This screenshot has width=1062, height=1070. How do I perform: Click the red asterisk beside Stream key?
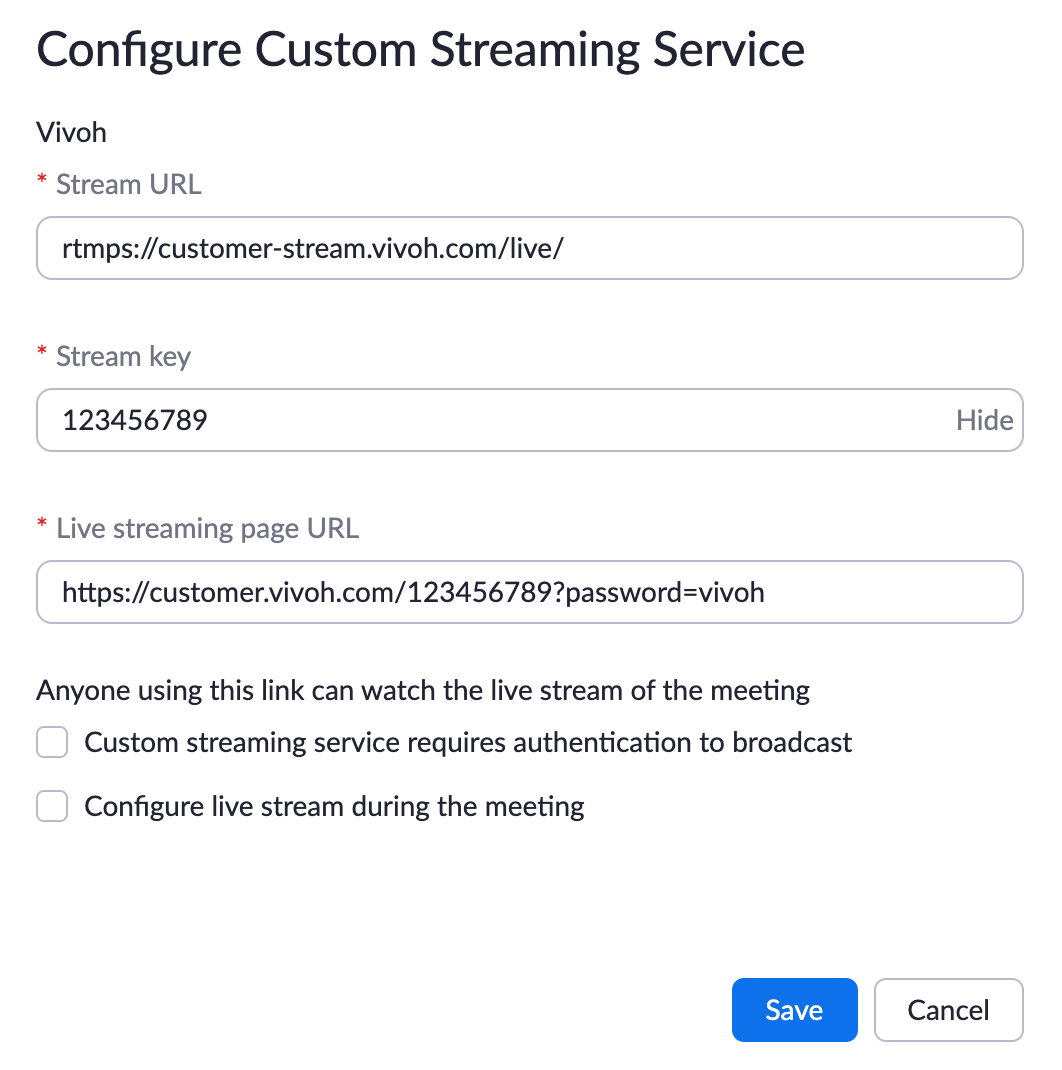[42, 353]
